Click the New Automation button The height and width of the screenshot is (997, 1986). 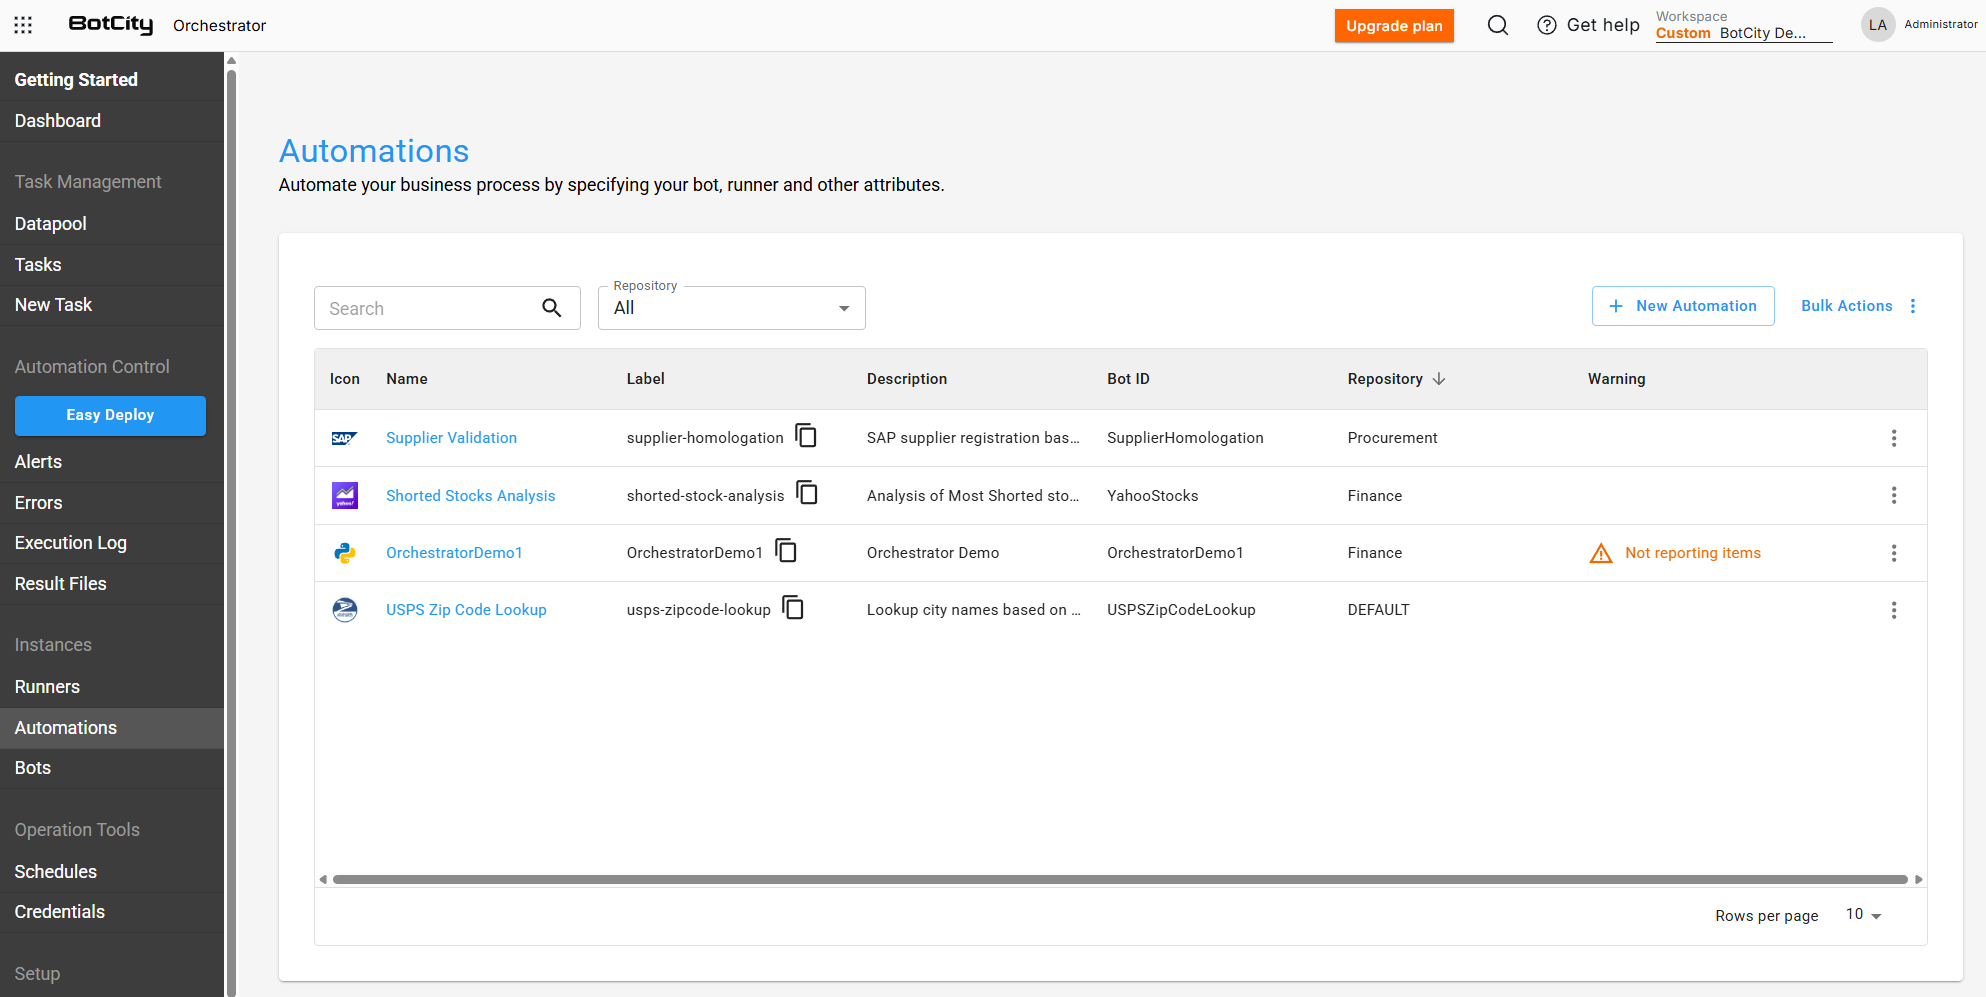[1683, 306]
